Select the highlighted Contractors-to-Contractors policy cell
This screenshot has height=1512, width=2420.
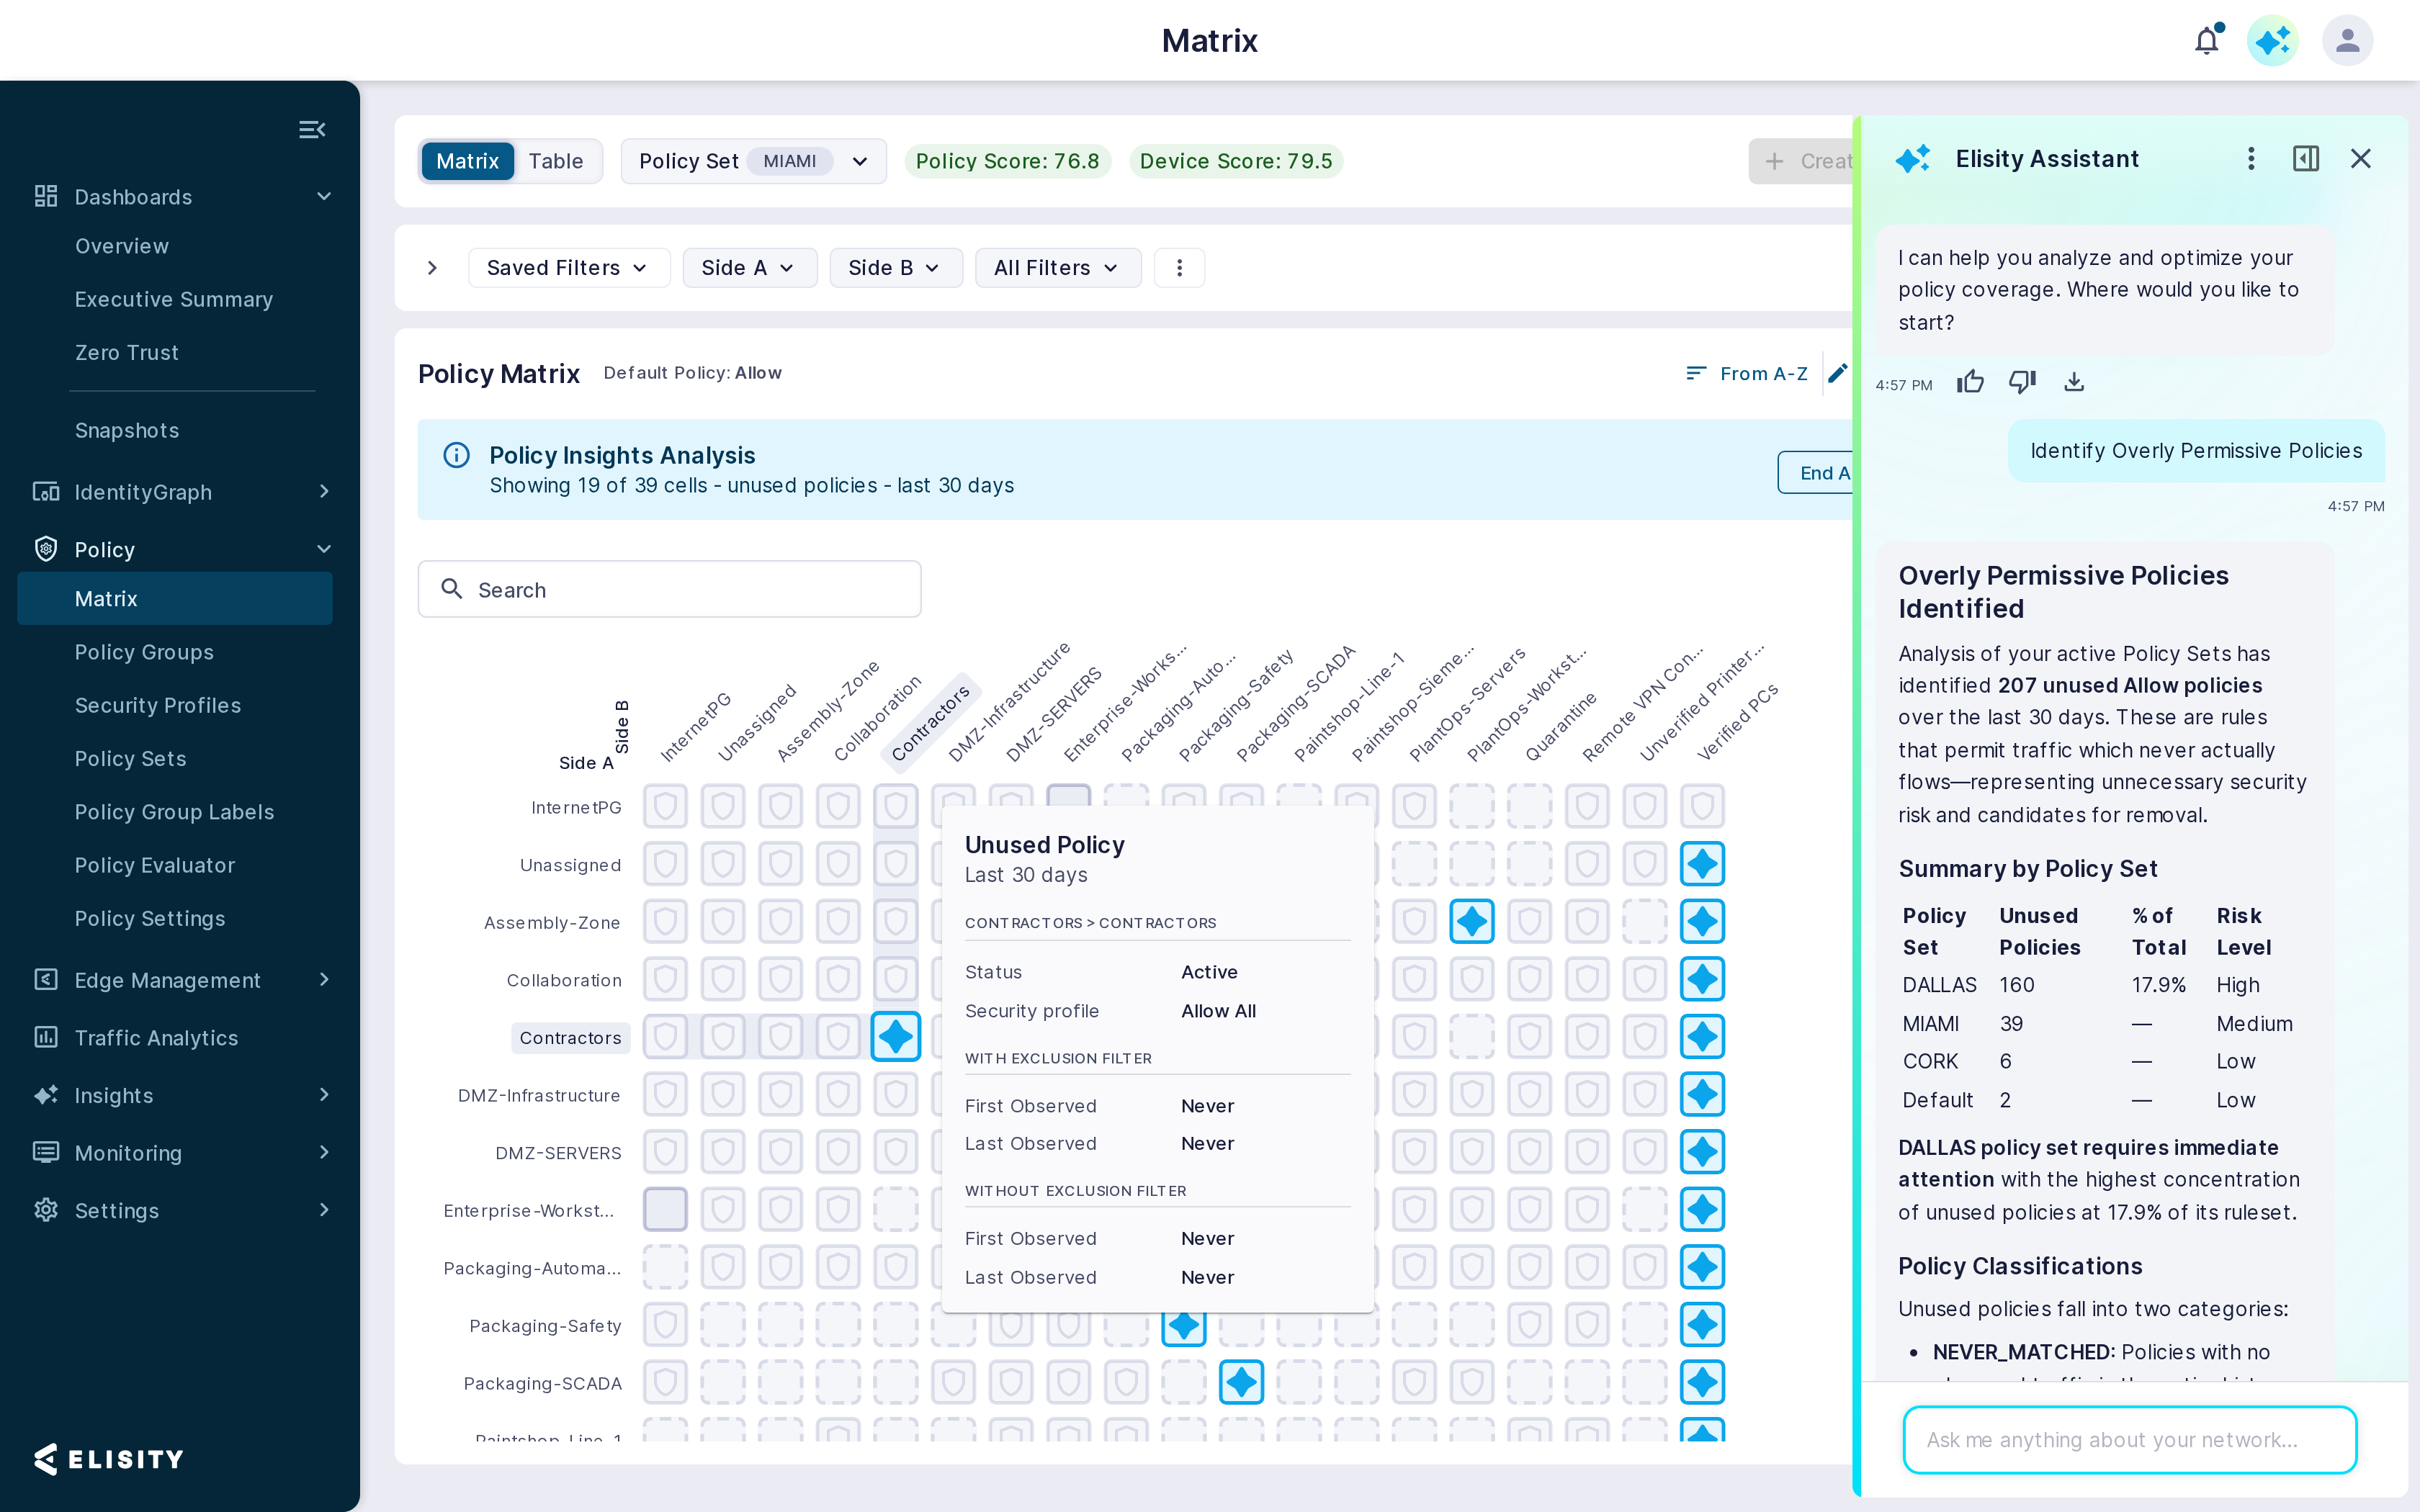point(895,1037)
